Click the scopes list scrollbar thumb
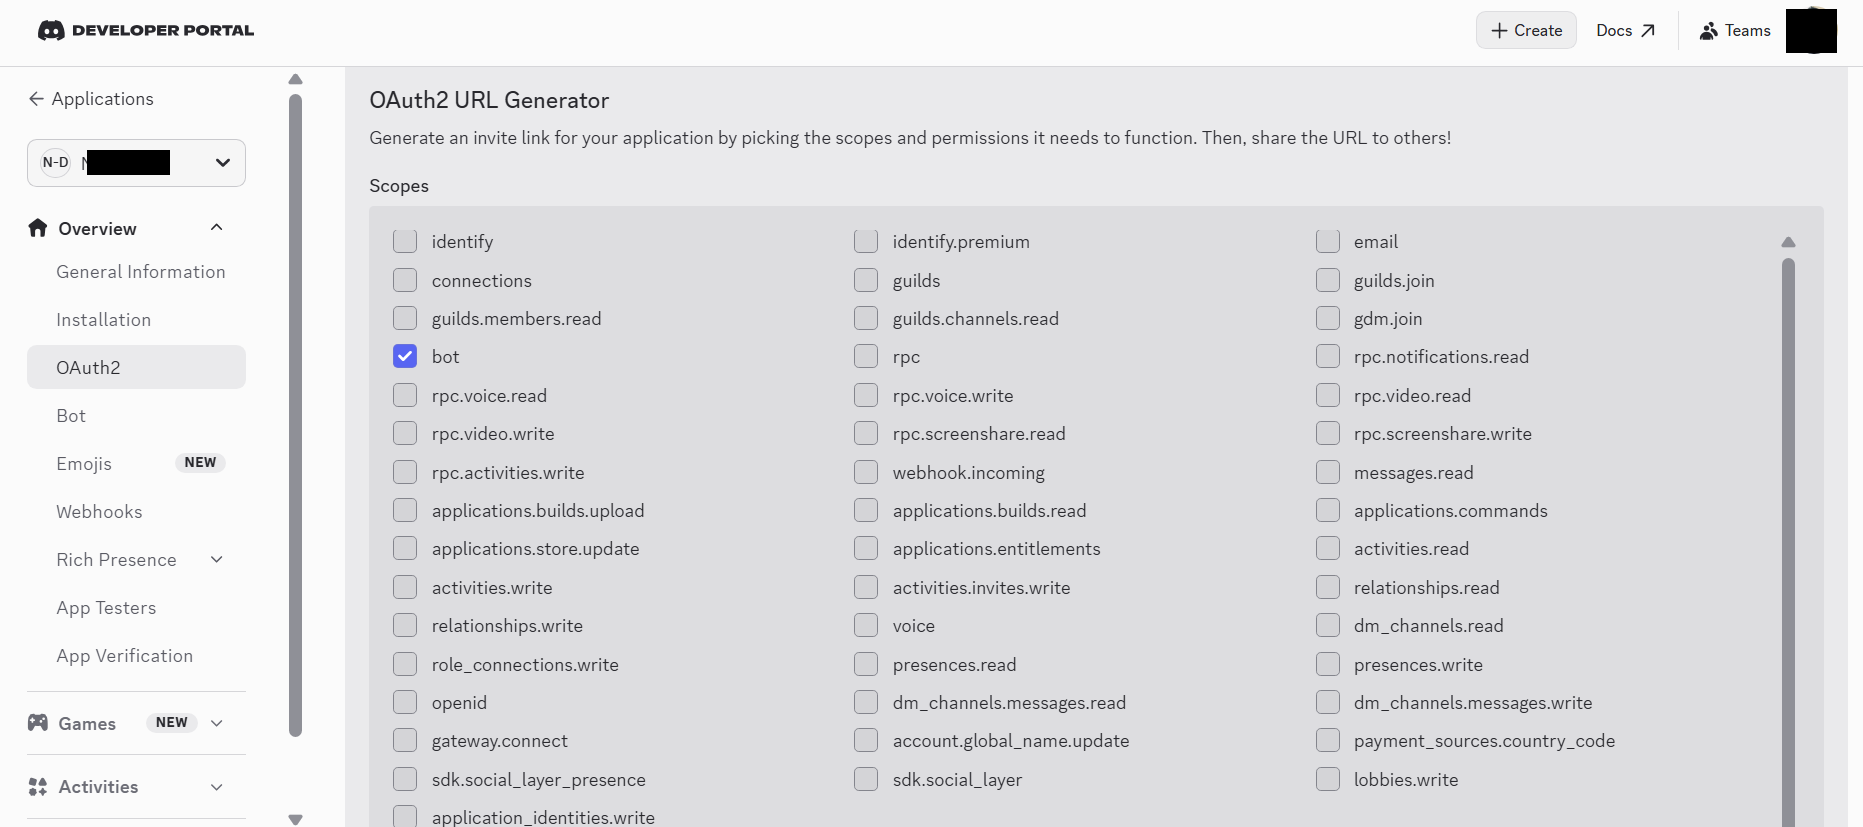This screenshot has width=1863, height=827. point(1788,540)
